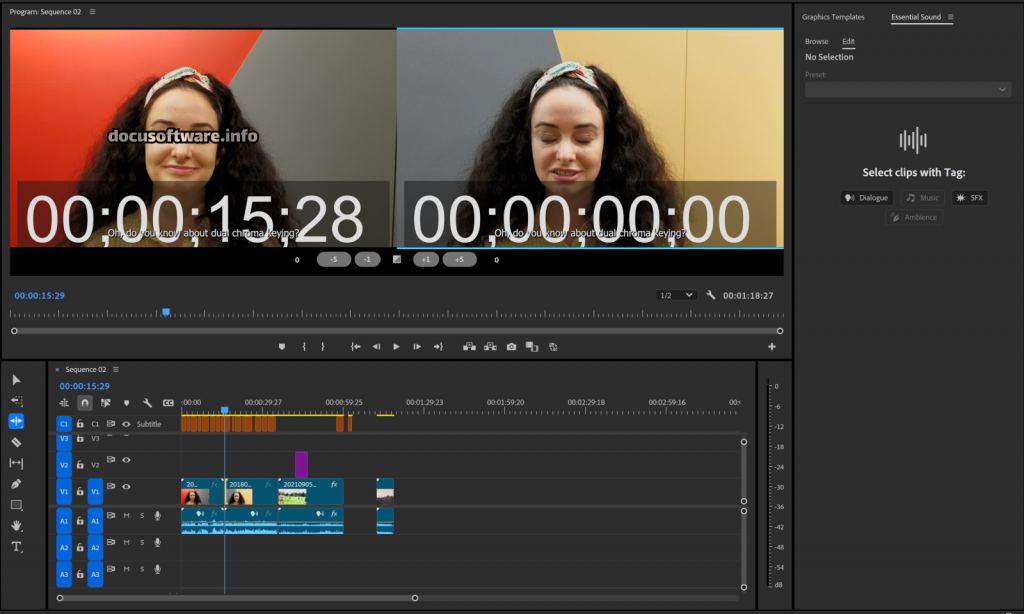This screenshot has height=614, width=1024.
Task: Hide the V1 track output eye
Action: 126,487
